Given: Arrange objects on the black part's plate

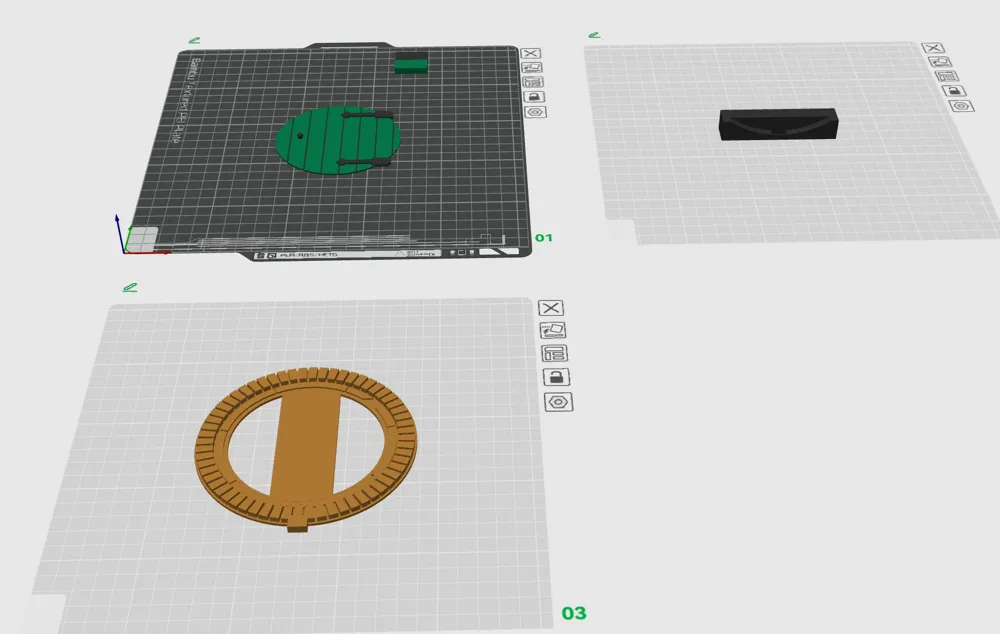Looking at the screenshot, I should [x=946, y=76].
